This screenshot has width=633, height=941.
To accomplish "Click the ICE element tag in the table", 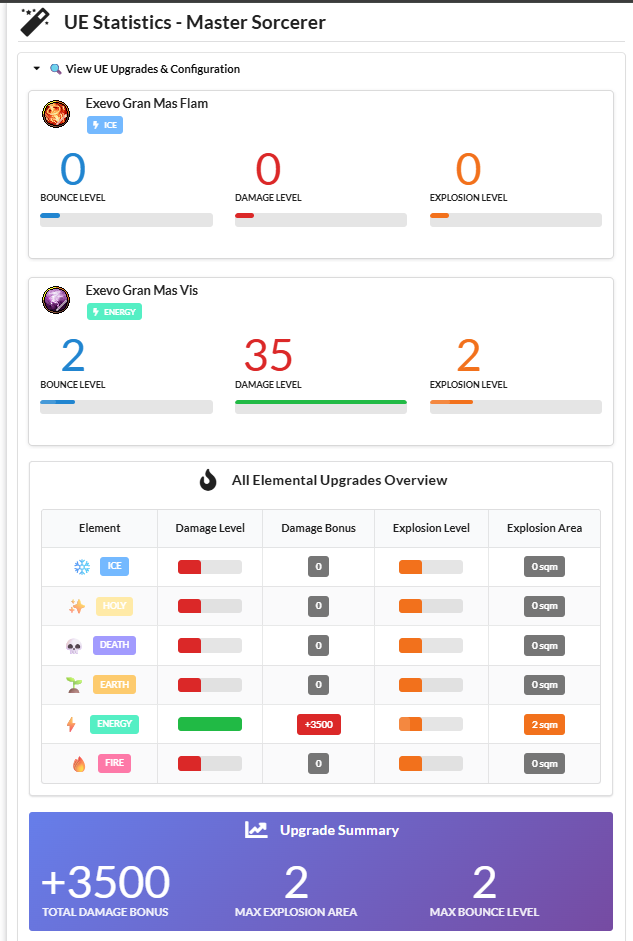I will (114, 566).
